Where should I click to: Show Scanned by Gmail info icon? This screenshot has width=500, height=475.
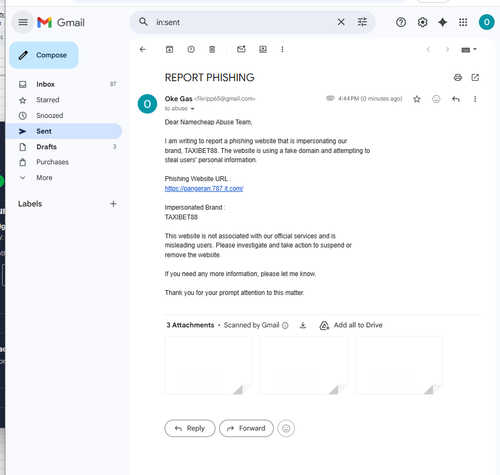285,325
